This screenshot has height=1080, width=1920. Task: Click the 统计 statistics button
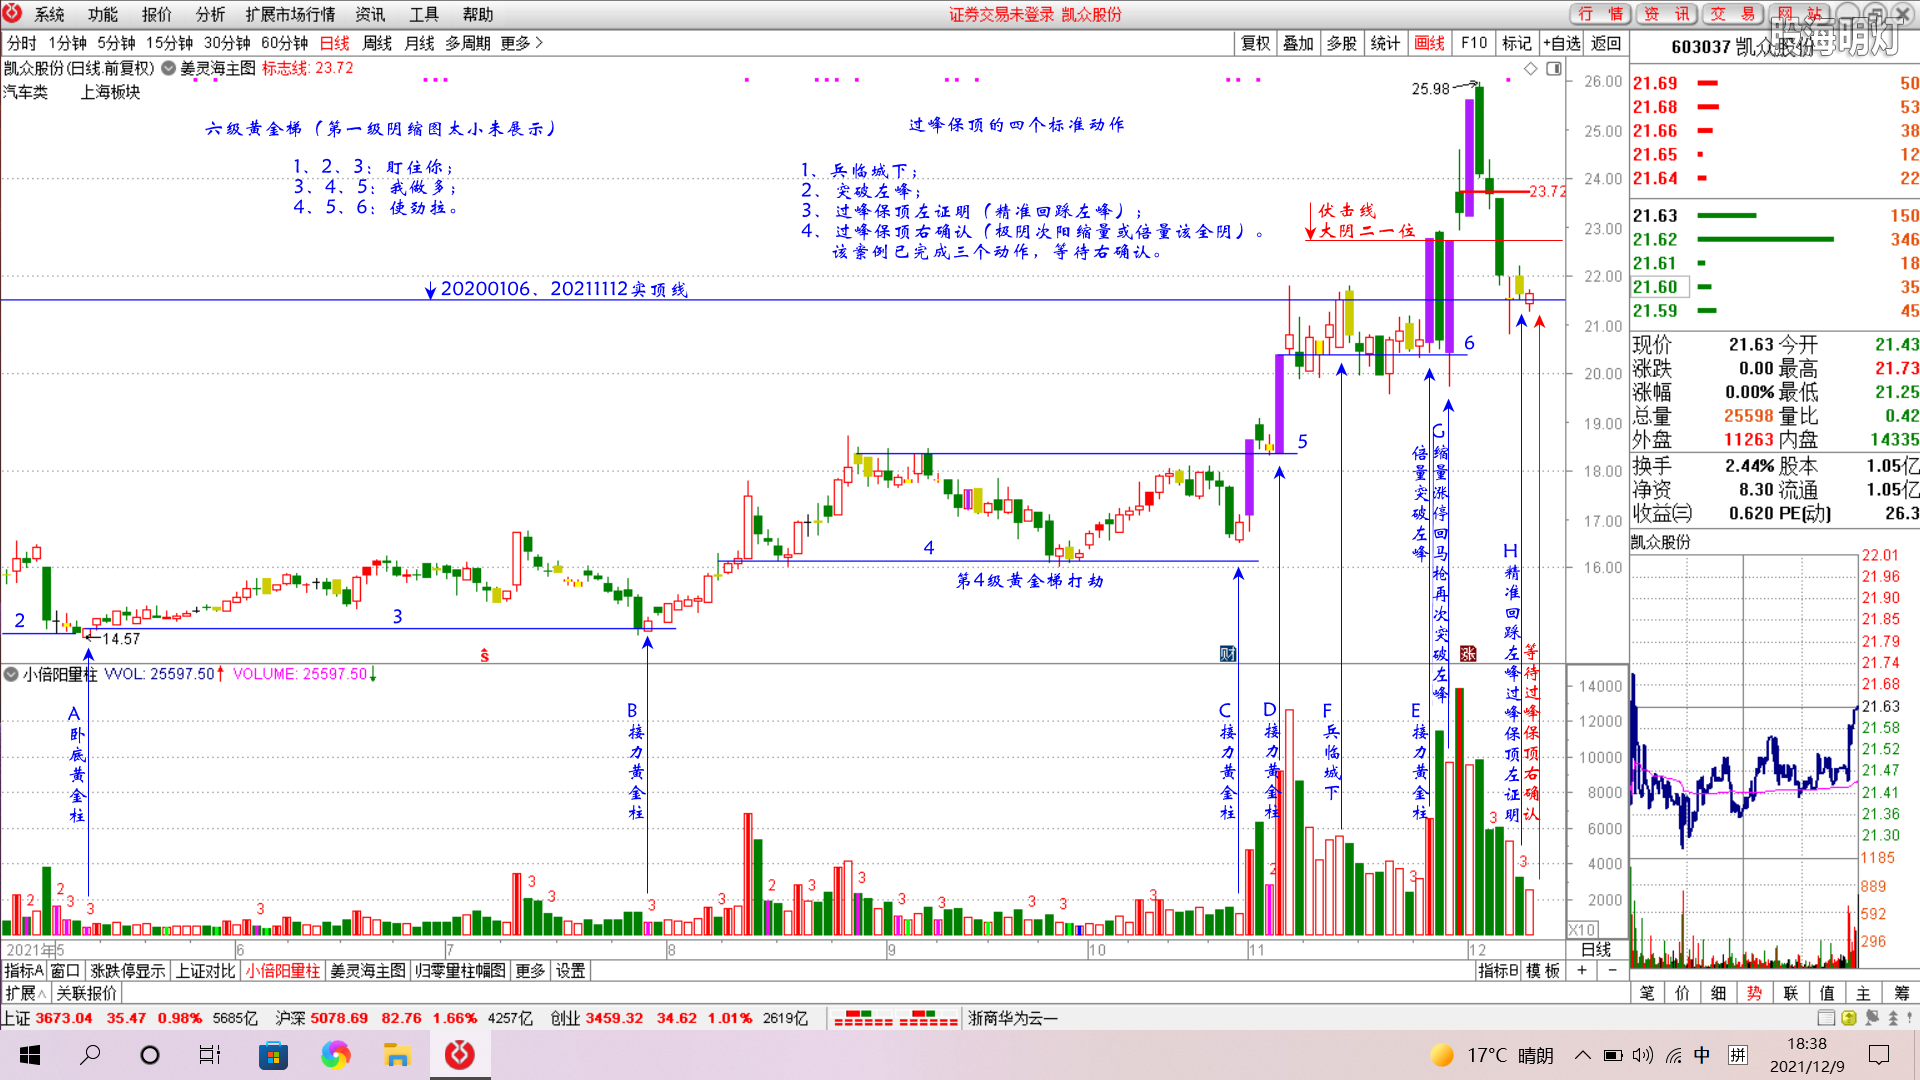[x=1385, y=43]
